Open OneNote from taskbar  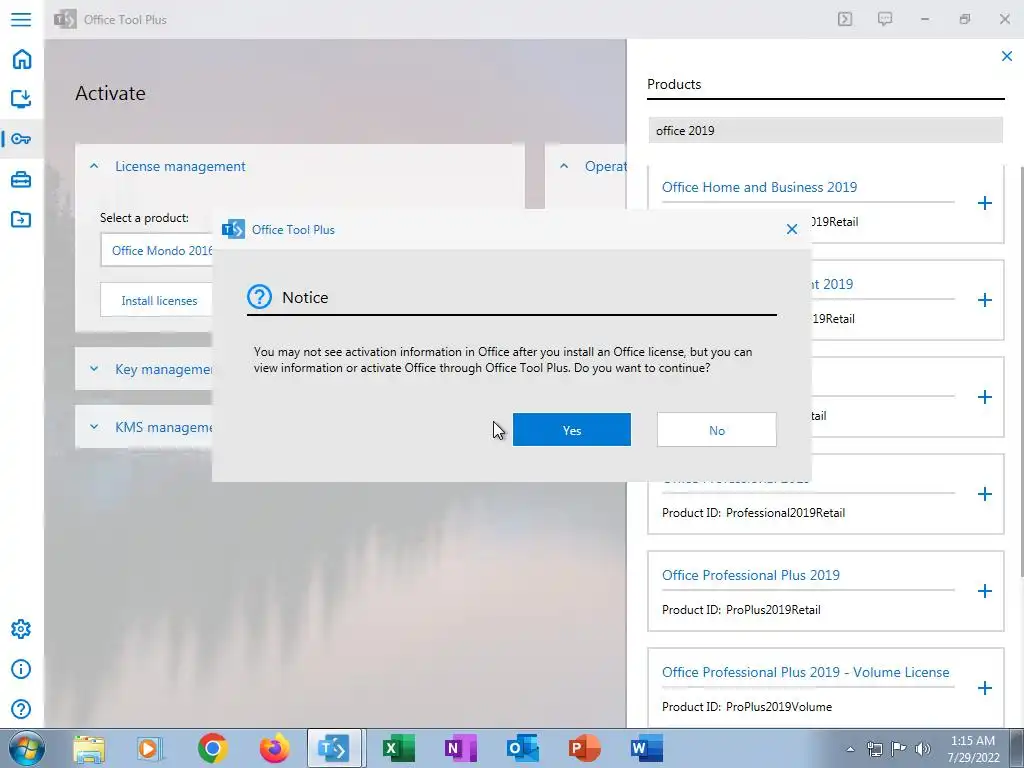[x=460, y=748]
